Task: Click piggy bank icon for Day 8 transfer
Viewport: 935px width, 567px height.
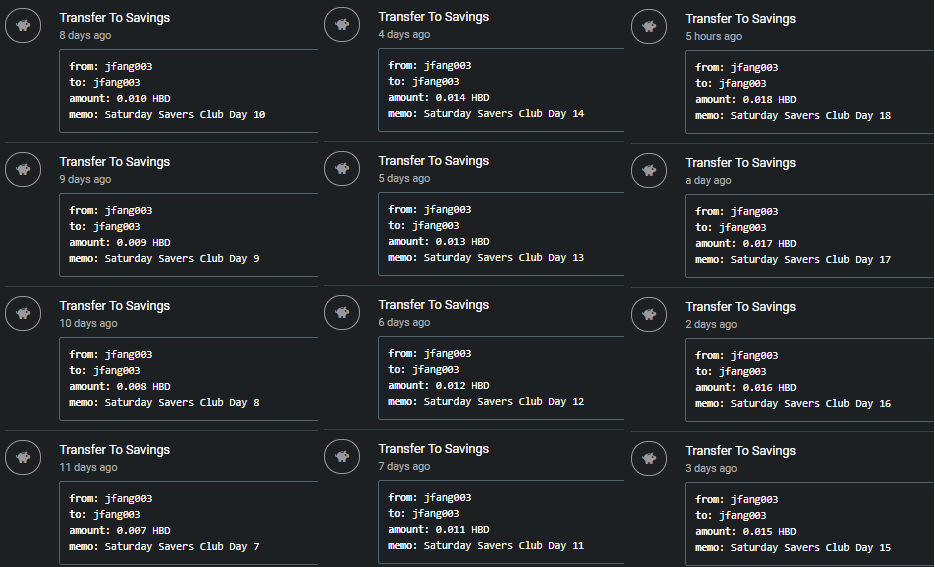Action: 23,314
